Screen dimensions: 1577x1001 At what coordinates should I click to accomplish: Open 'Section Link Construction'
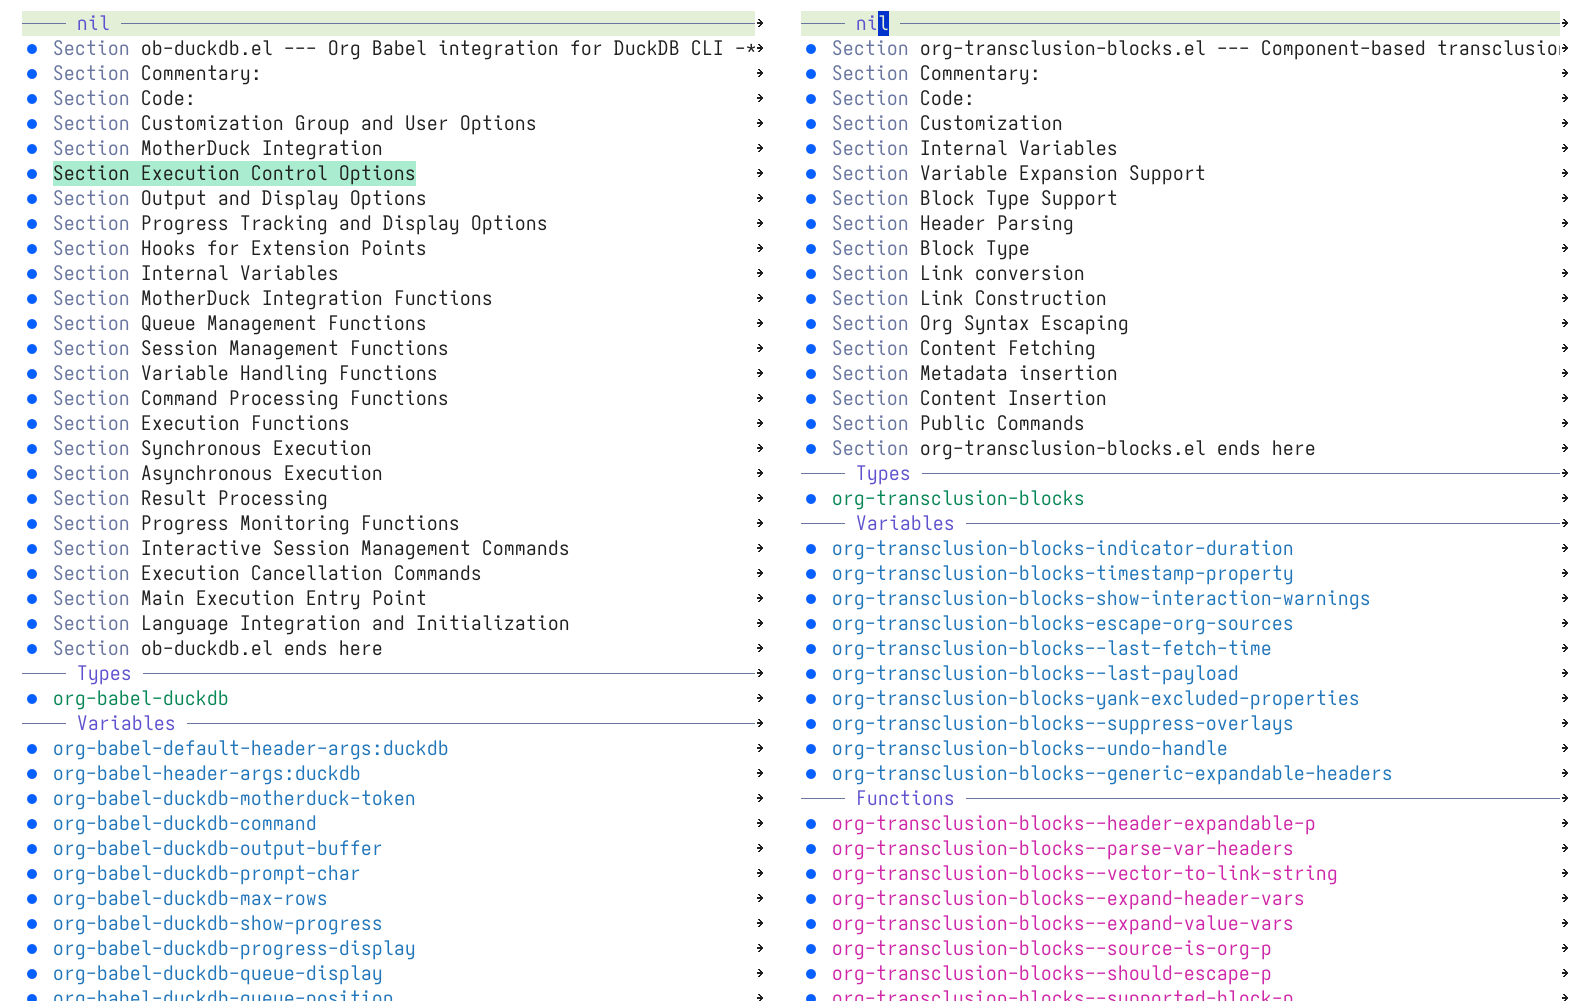[x=969, y=298]
